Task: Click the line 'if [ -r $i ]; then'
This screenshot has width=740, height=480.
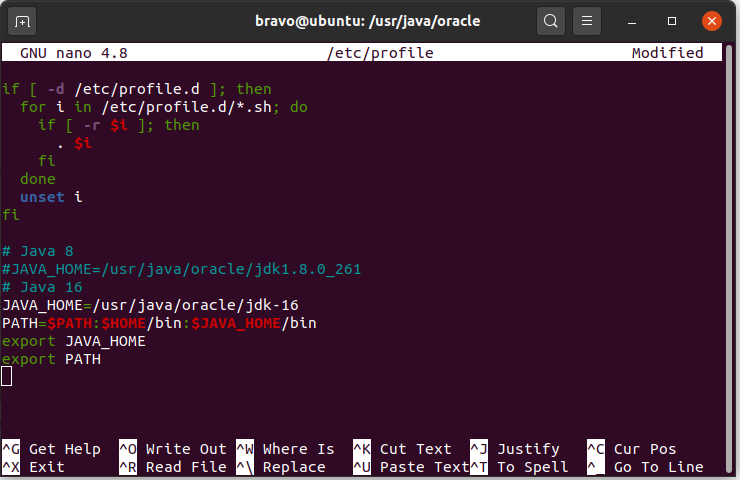Action: (x=119, y=125)
